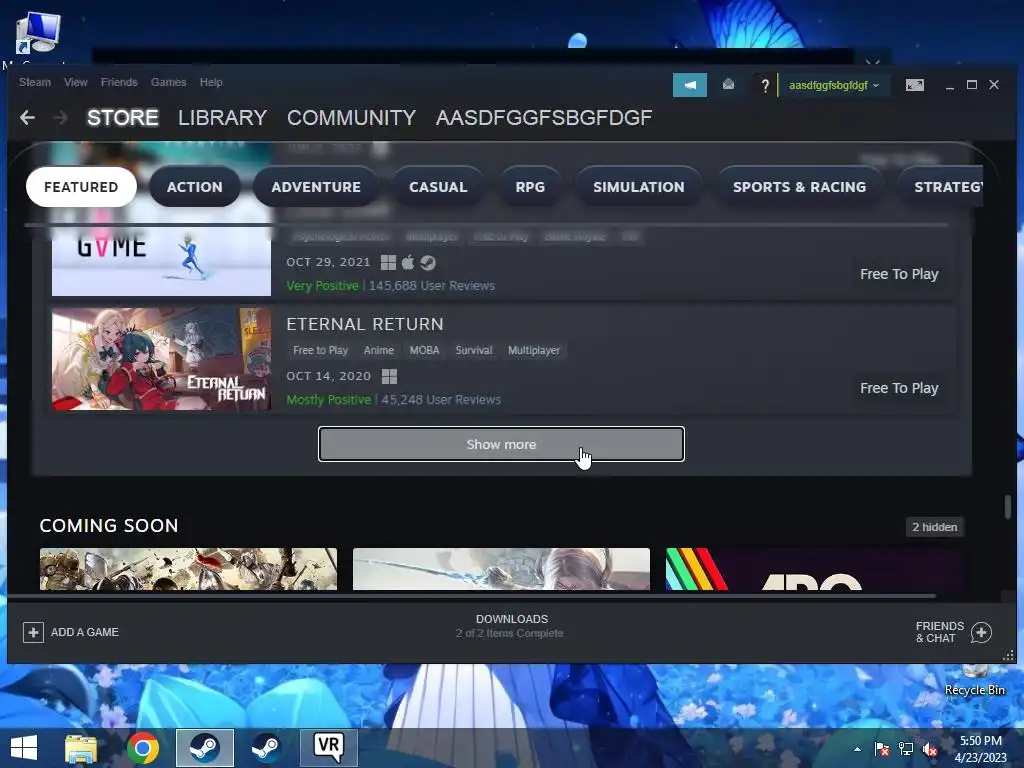Click the network tray icon
Viewport: 1024px width, 768px height.
click(x=906, y=749)
